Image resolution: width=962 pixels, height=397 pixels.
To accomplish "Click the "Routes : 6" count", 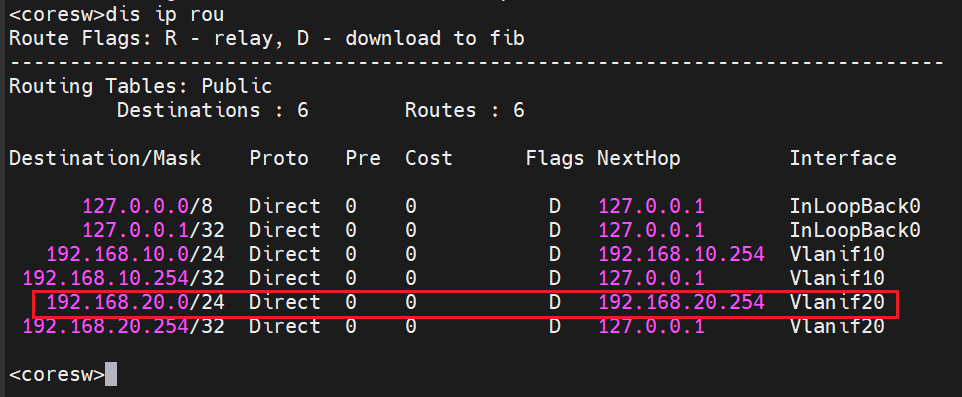I will coord(464,110).
